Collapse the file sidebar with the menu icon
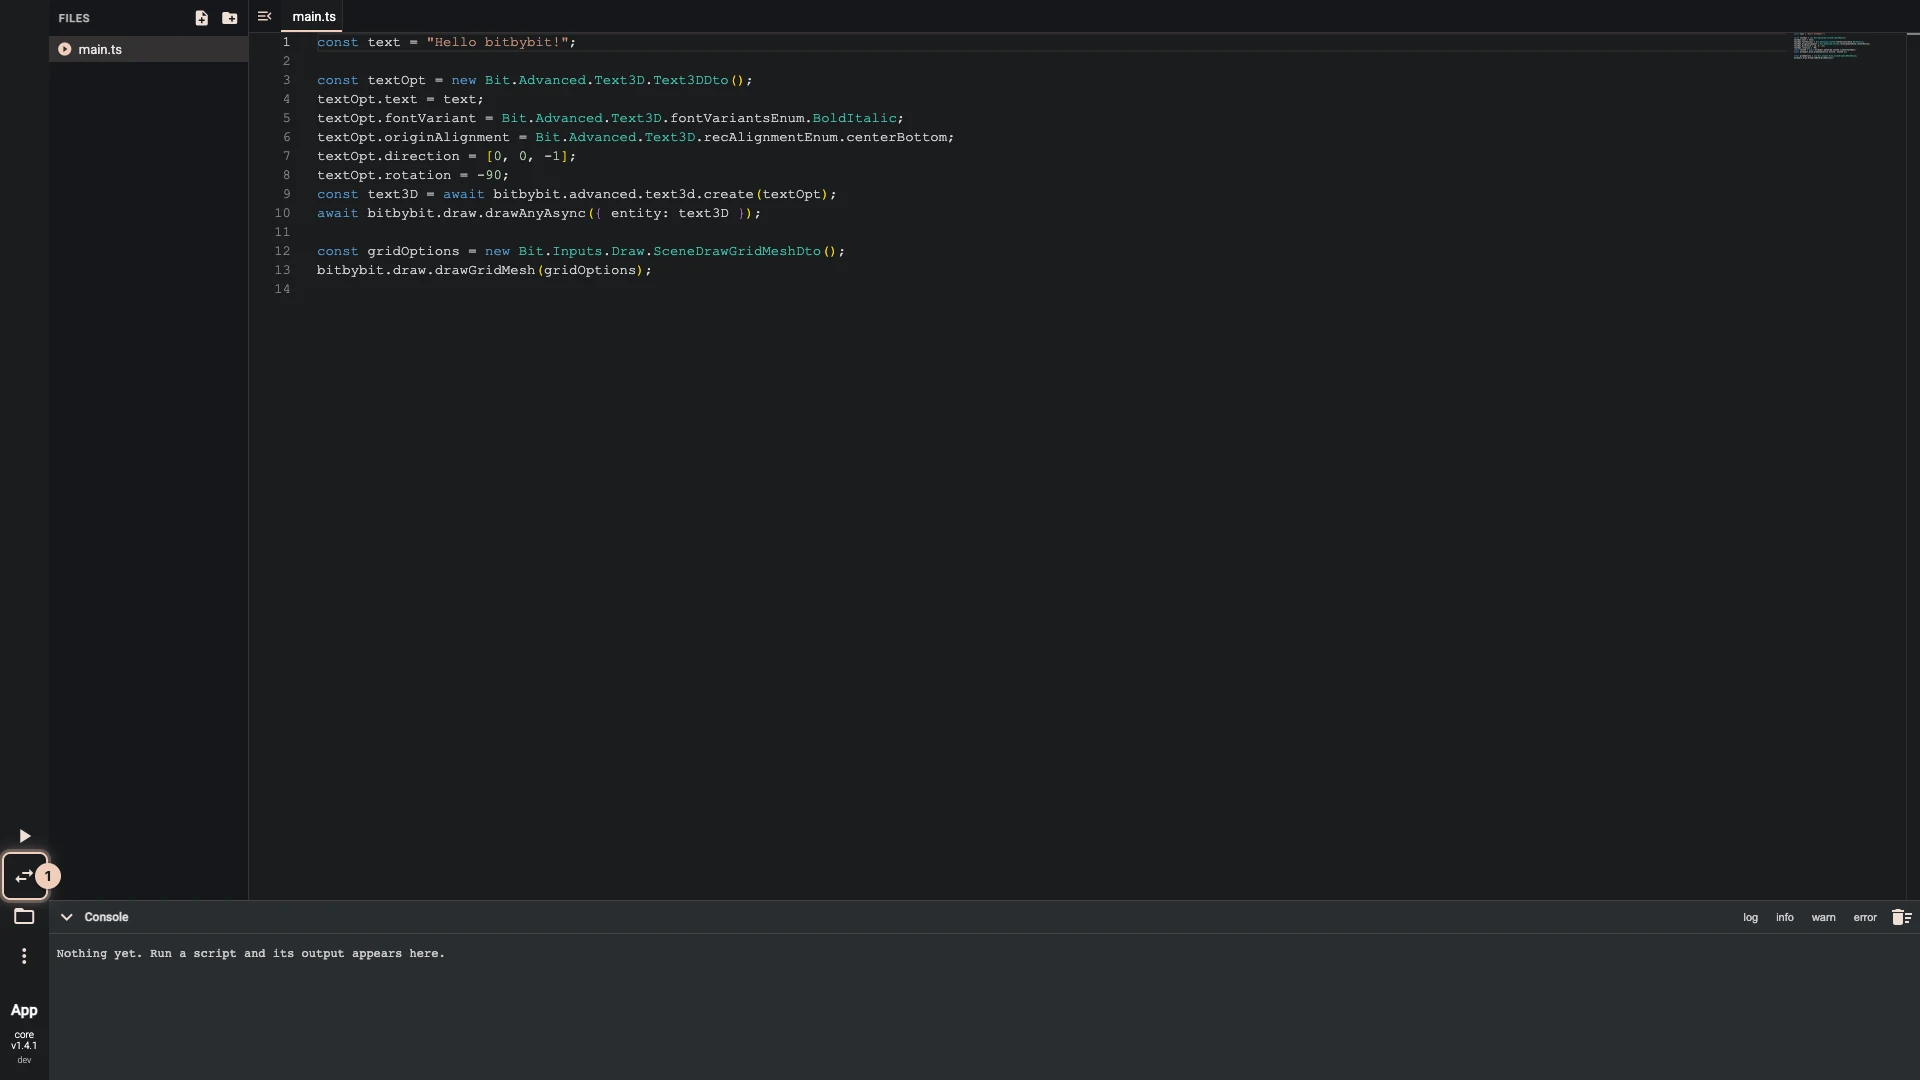Screen dimensions: 1920x1080 coord(264,16)
